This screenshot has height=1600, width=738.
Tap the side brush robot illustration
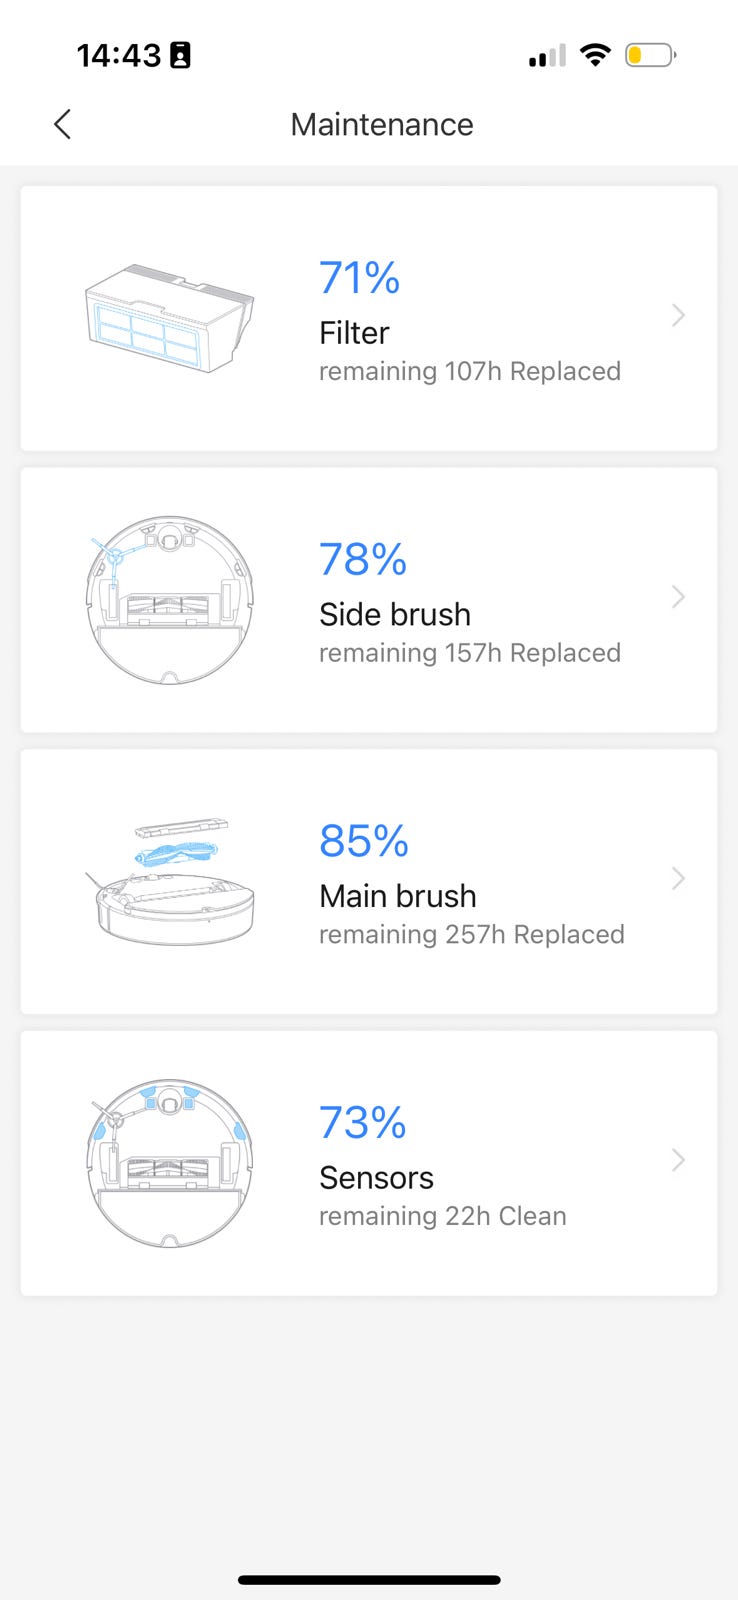pyautogui.click(x=169, y=600)
